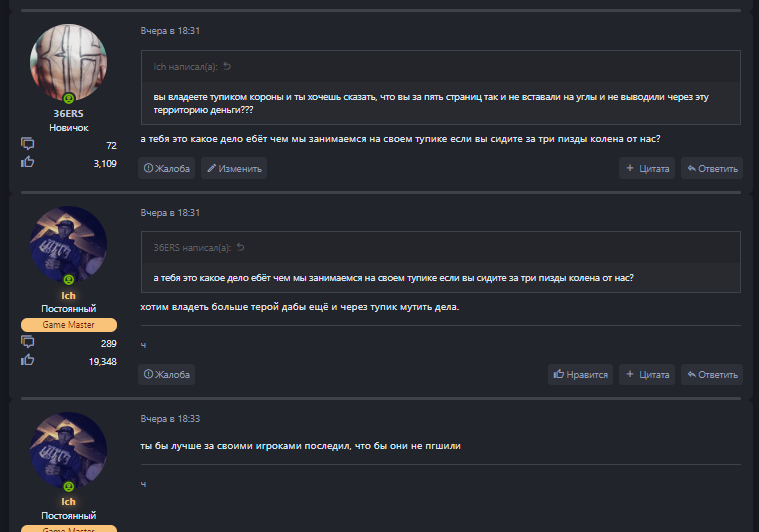This screenshot has width=759, height=532.
Task: Like Ich's post with Нравится
Action: [x=580, y=374]
